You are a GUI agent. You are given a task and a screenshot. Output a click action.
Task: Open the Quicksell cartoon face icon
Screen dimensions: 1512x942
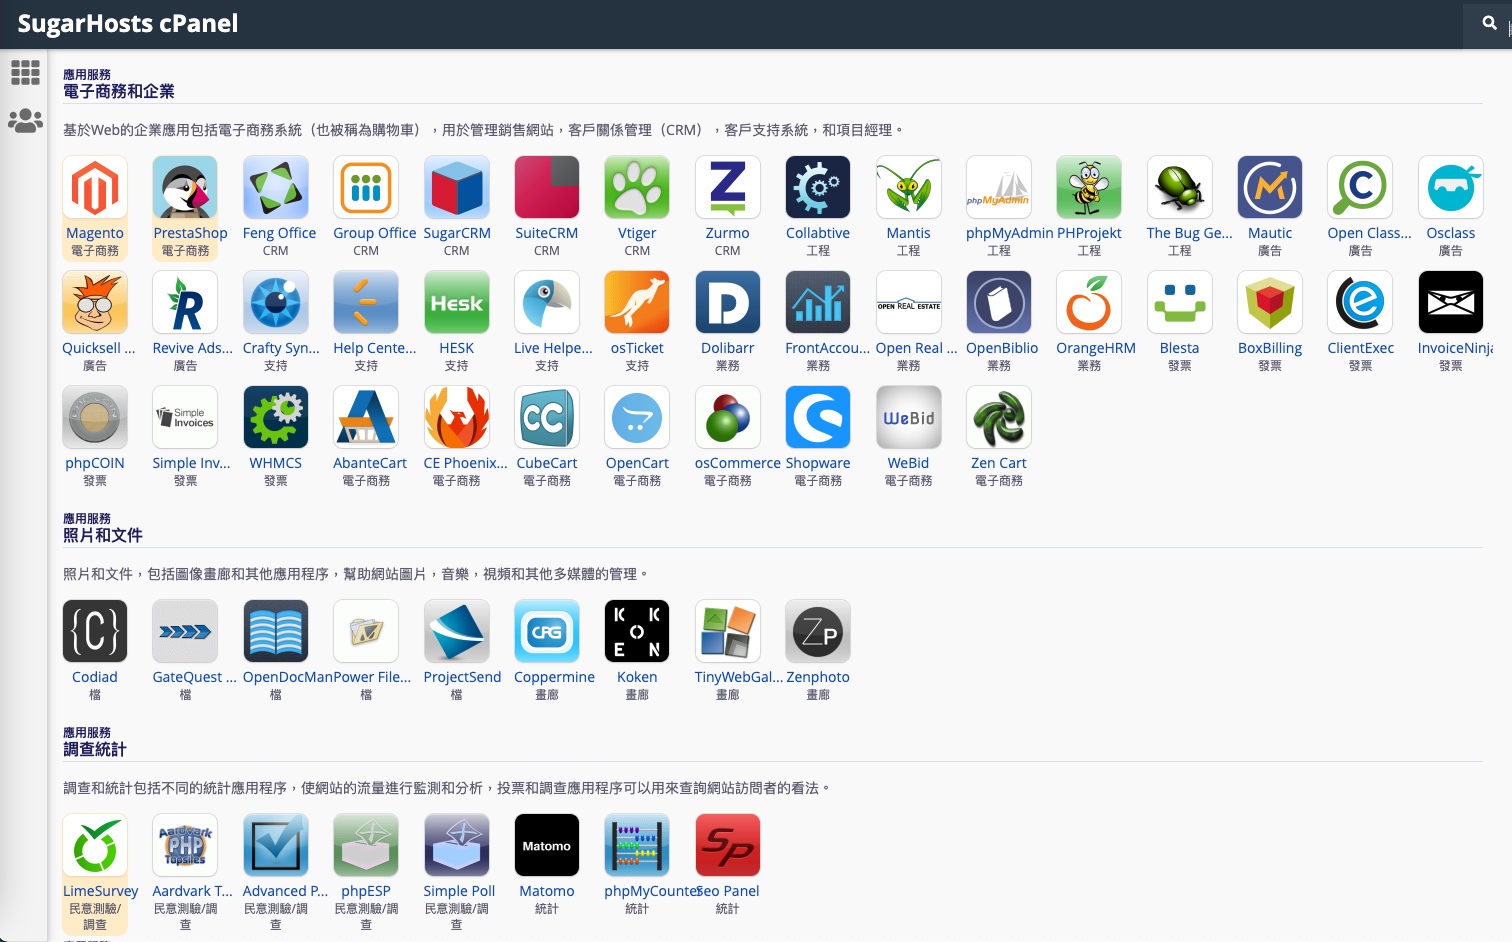coord(95,302)
